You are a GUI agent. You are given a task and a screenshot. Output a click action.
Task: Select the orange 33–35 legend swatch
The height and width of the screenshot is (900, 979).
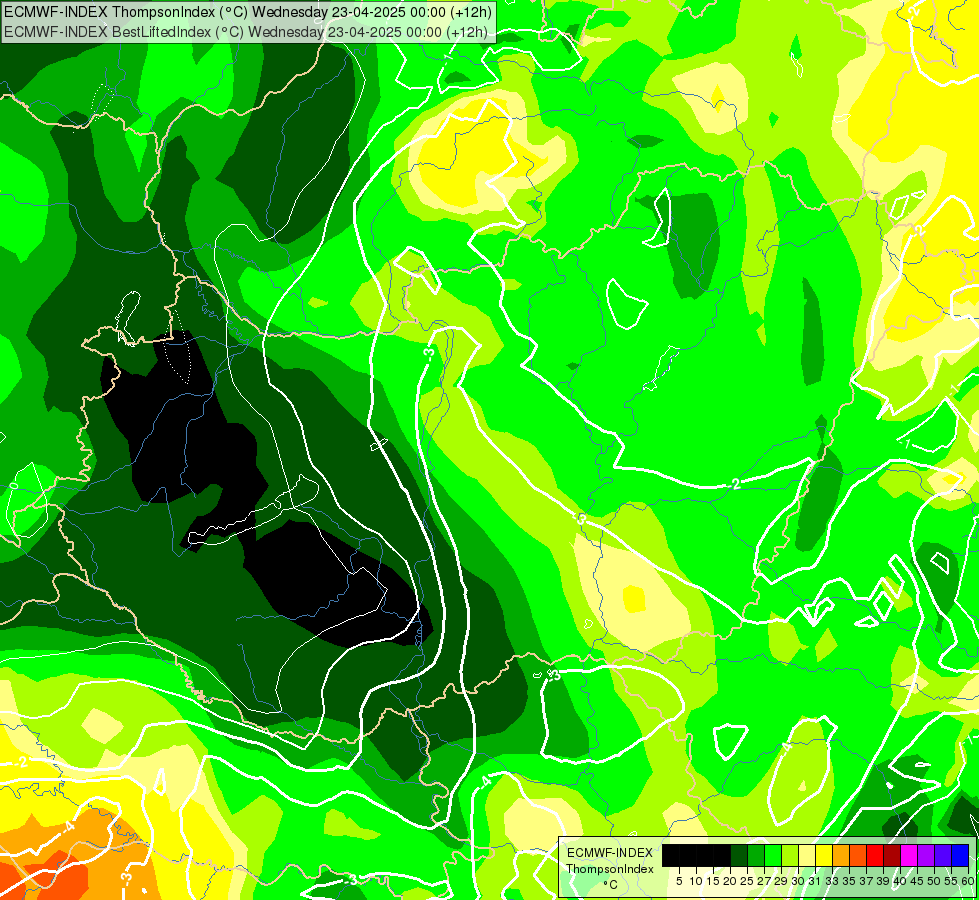841,855
